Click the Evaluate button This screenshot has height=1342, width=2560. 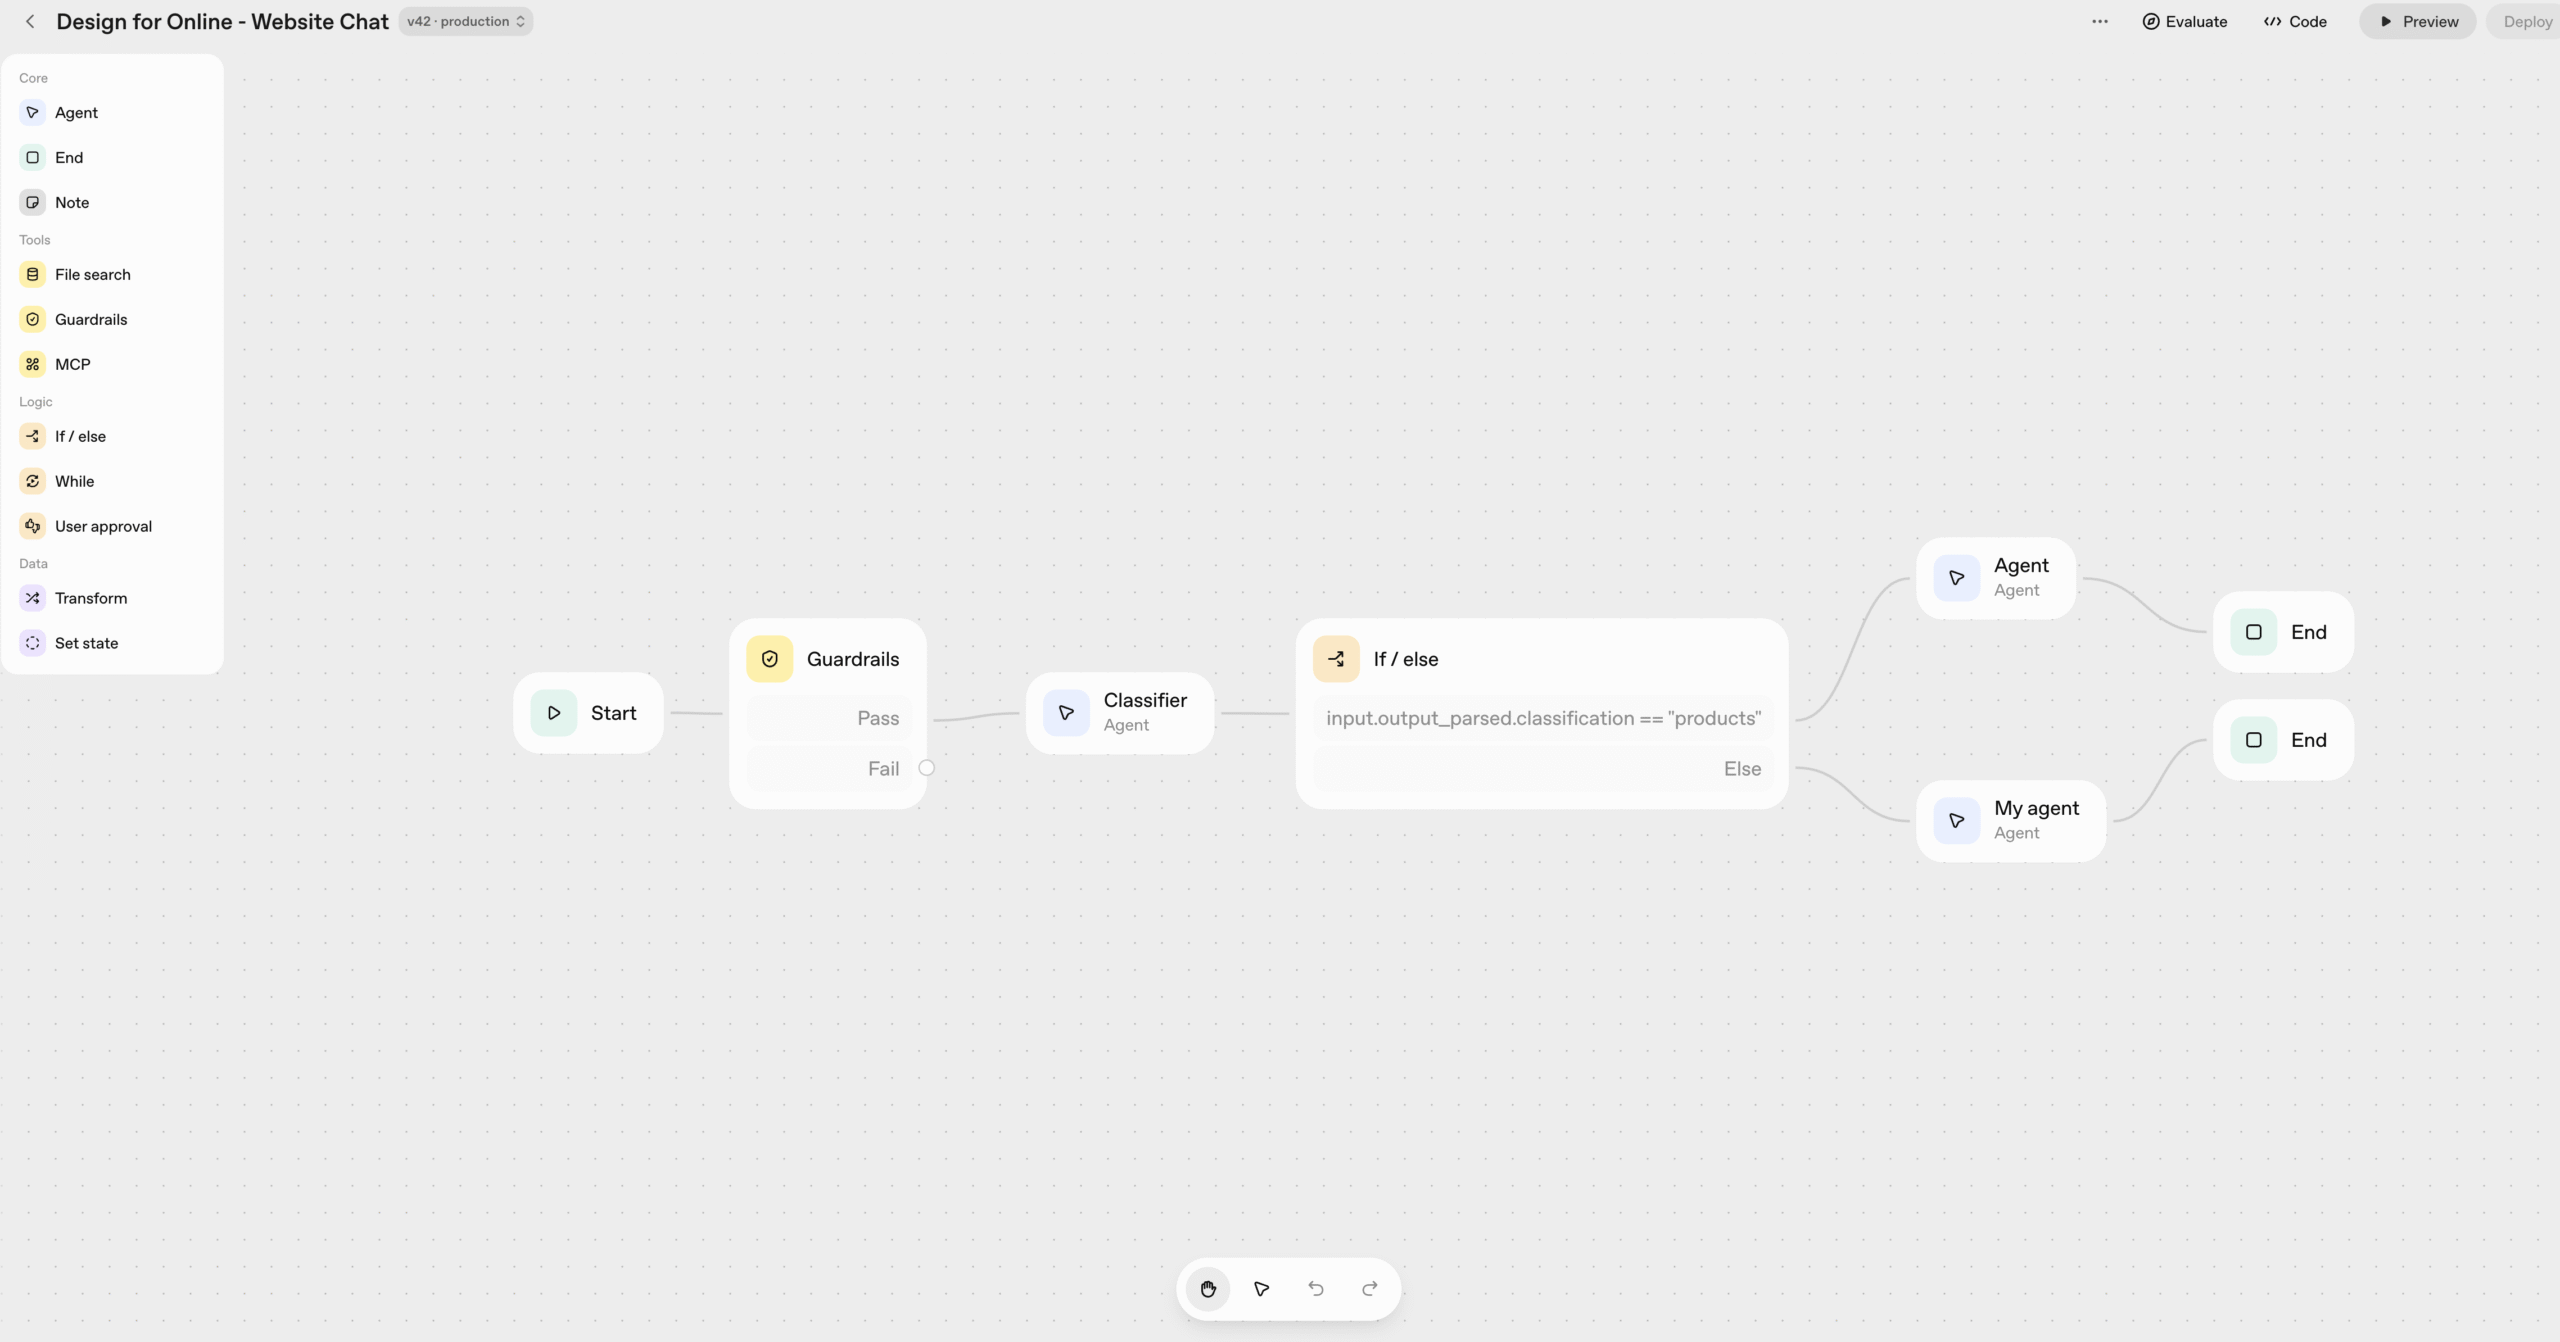click(2185, 21)
